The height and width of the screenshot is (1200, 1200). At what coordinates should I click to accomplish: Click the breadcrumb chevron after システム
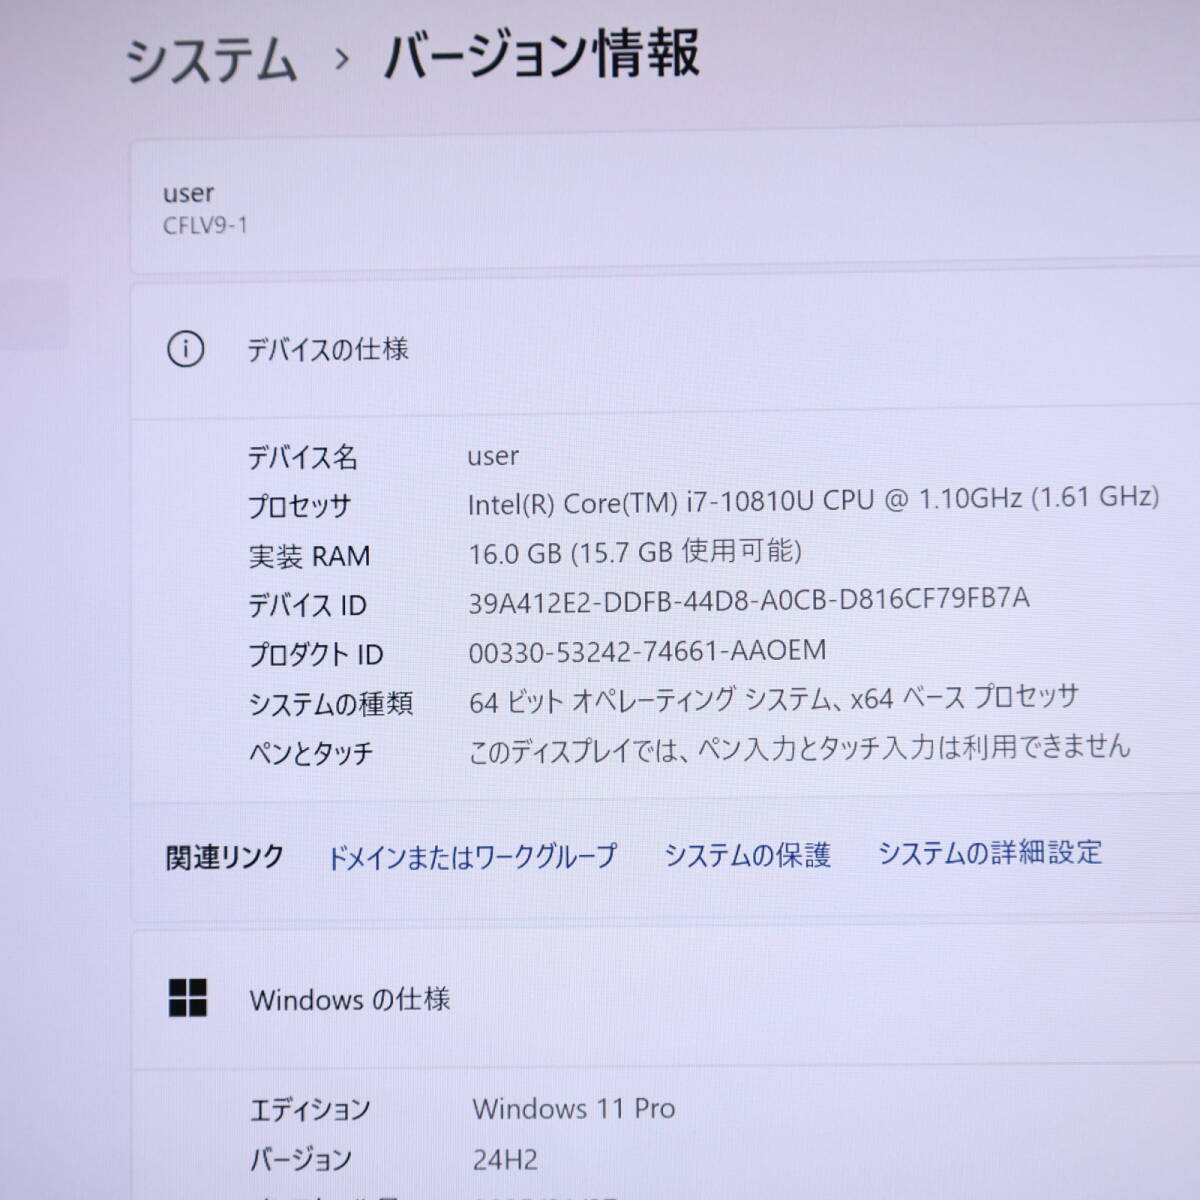tap(342, 60)
